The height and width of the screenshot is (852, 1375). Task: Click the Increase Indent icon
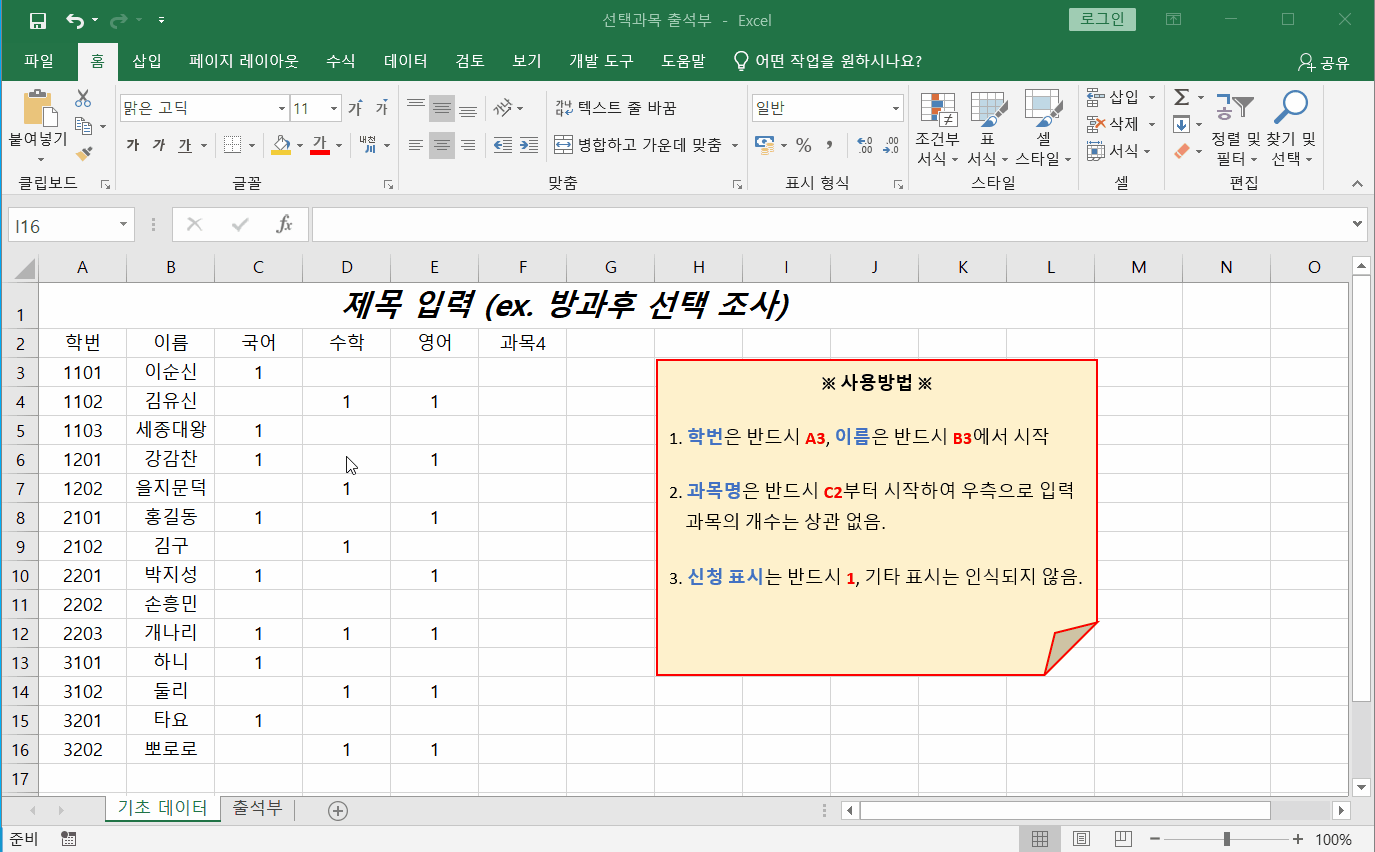tap(529, 145)
